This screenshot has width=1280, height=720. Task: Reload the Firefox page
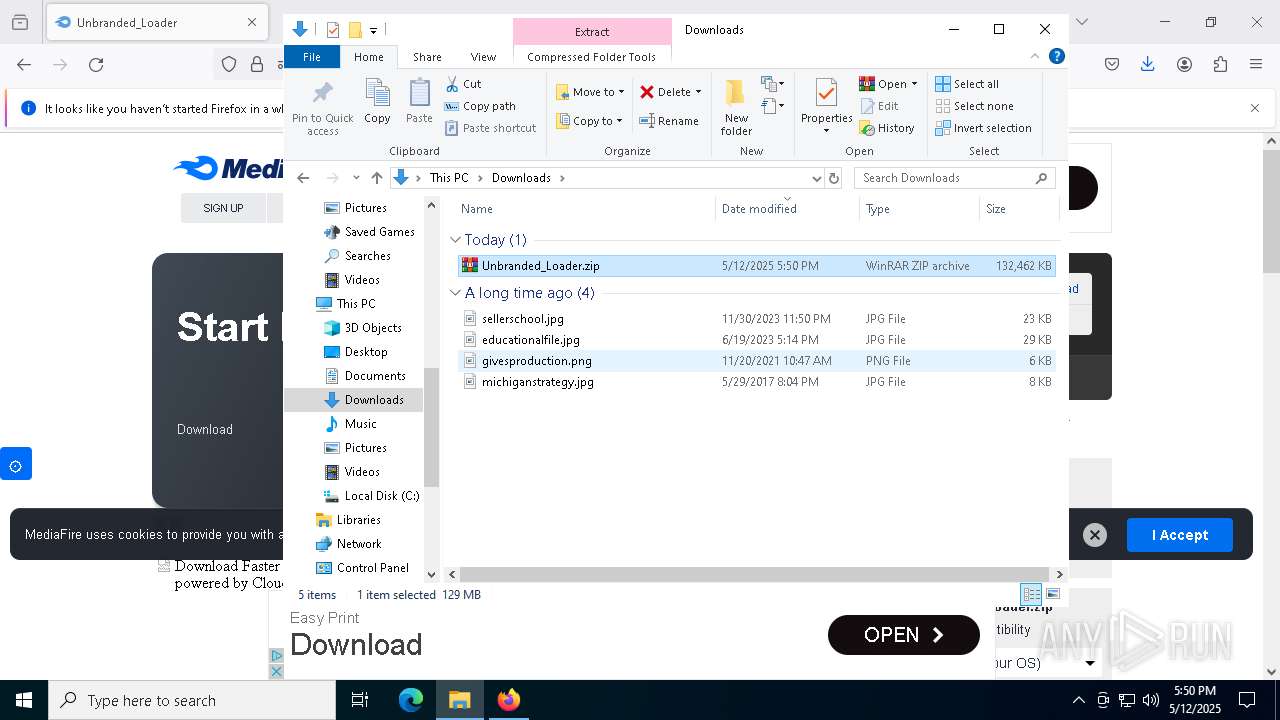pyautogui.click(x=96, y=65)
